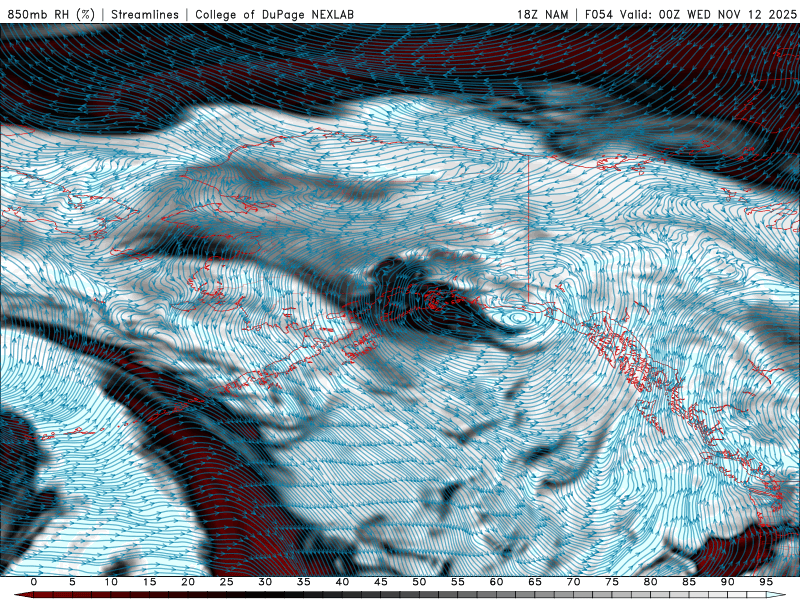The image size is (800, 600).
Task: Select the "18Z NAM" model run label
Action: (542, 14)
